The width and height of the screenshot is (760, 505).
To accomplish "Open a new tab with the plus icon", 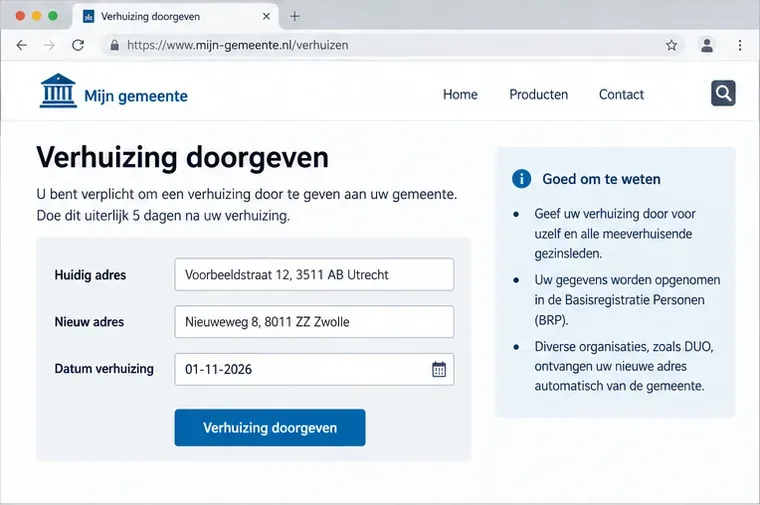I will [x=295, y=16].
